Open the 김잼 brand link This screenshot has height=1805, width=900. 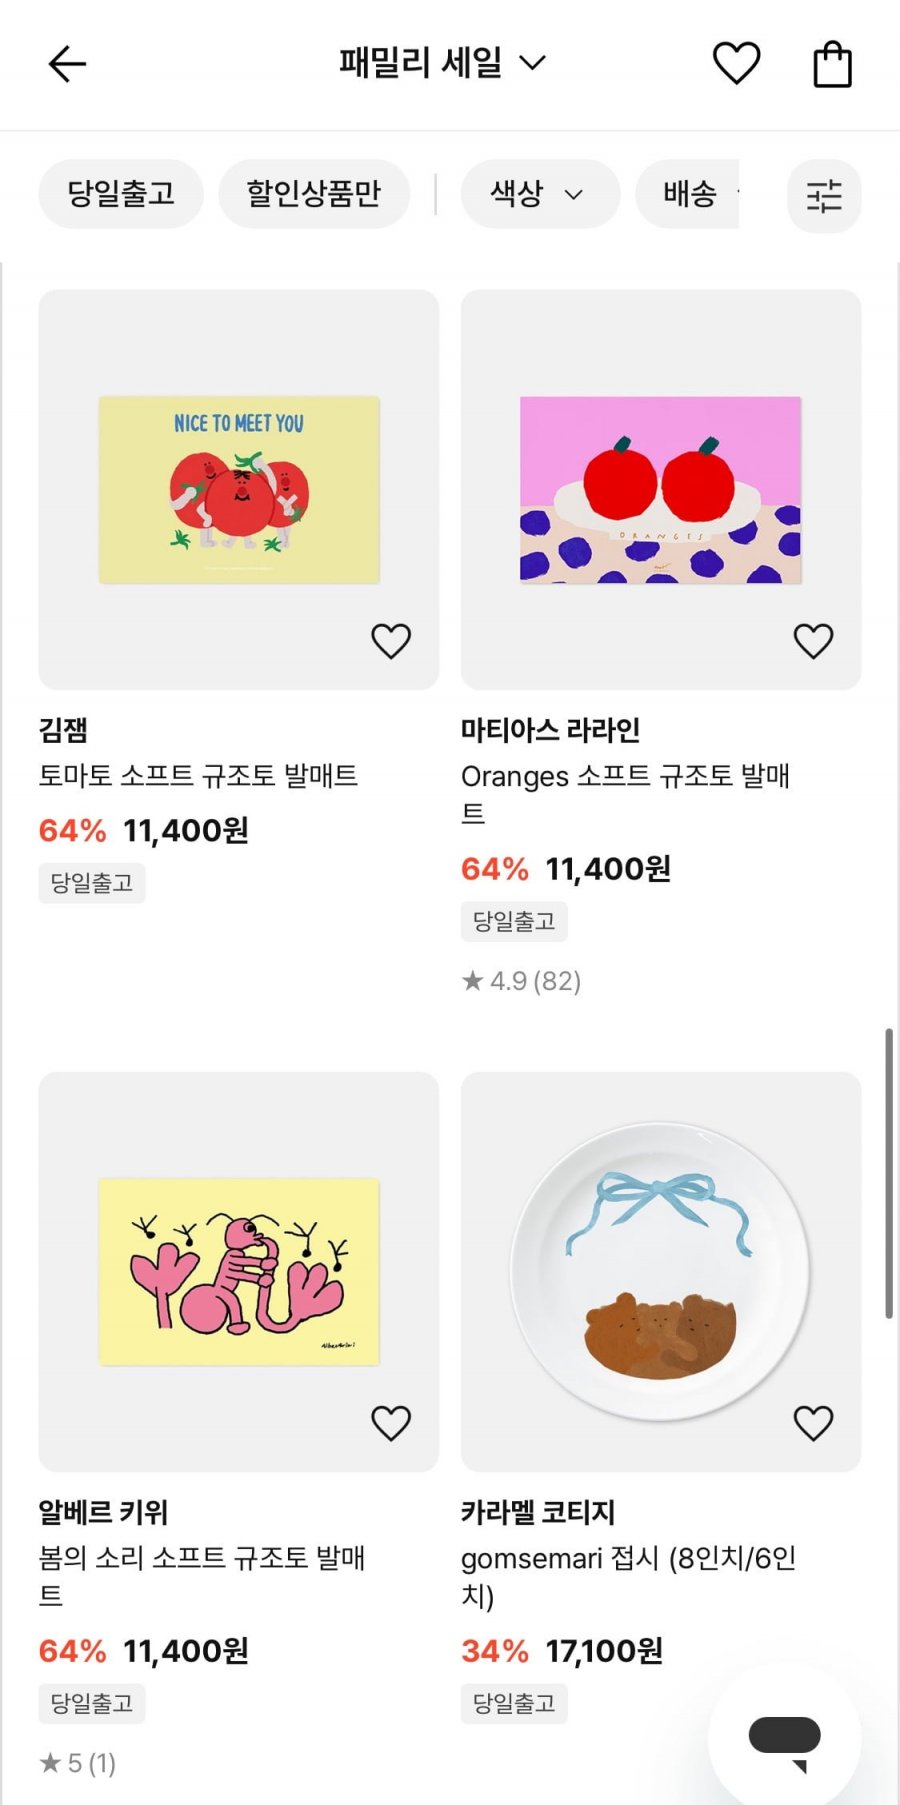(x=63, y=730)
